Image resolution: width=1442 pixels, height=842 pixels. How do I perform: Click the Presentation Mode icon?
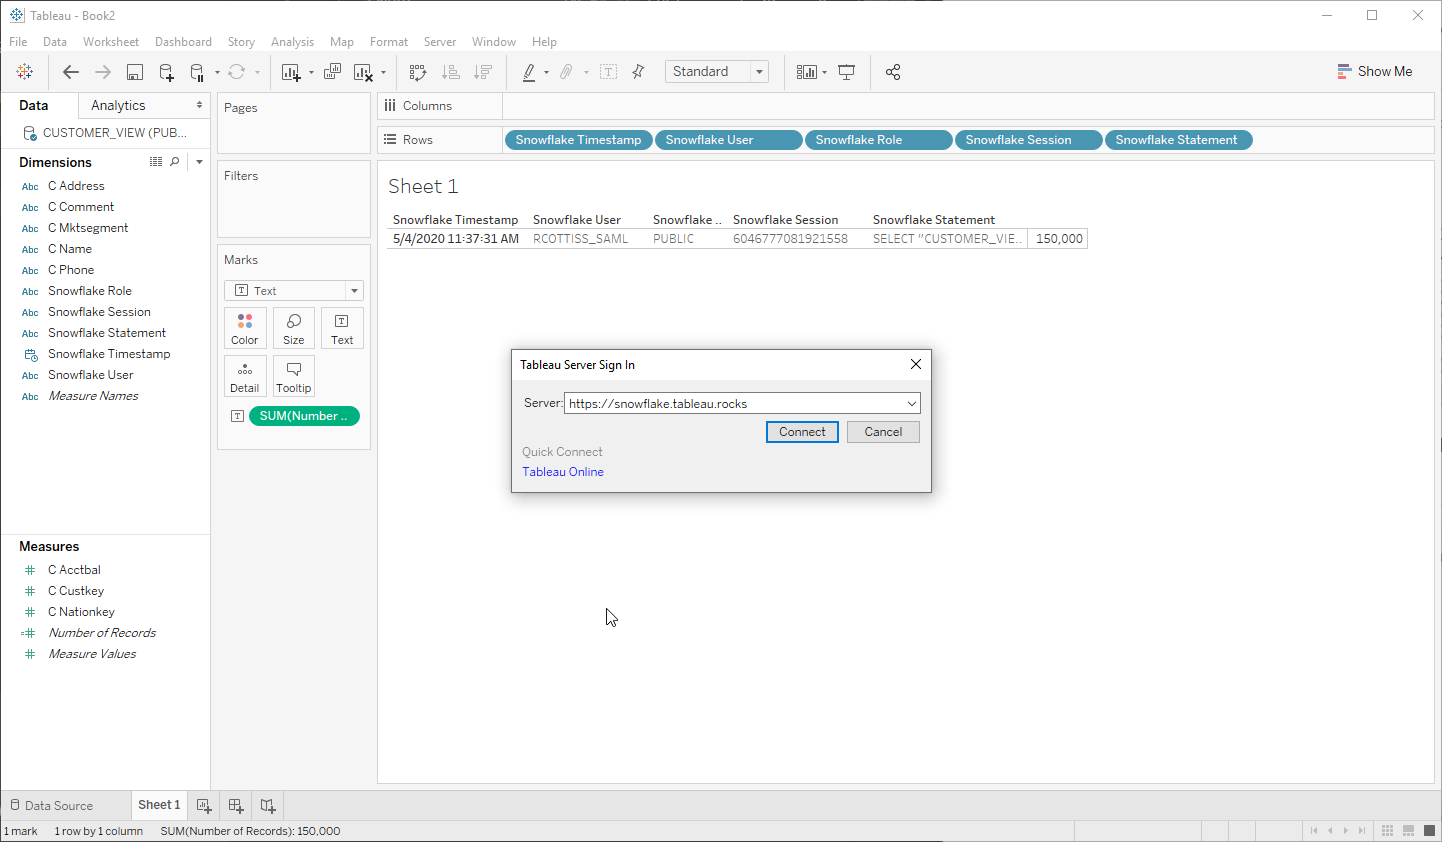pyautogui.click(x=847, y=72)
